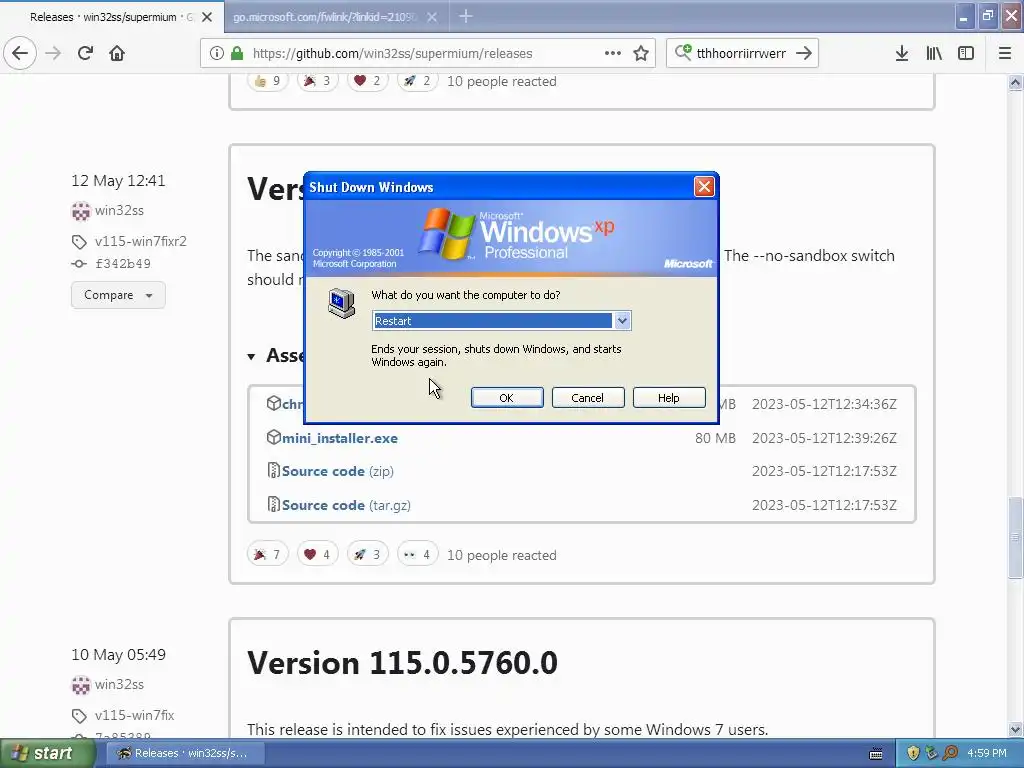Click the scrollbar down arrow
The image size is (1024, 768).
coord(1015,729)
